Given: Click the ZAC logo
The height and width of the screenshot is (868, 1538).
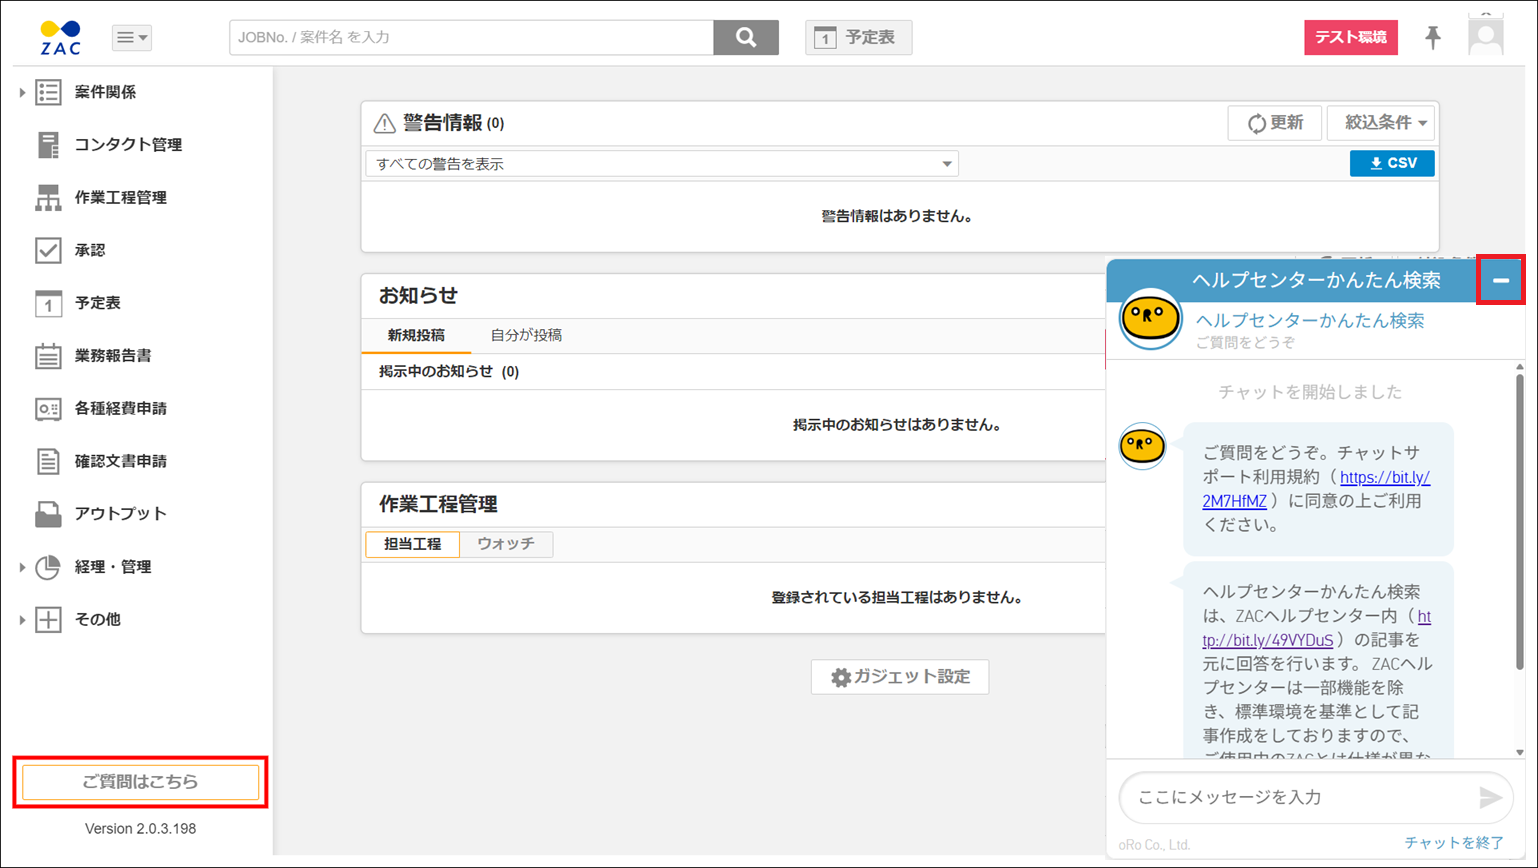Looking at the screenshot, I should pyautogui.click(x=61, y=37).
